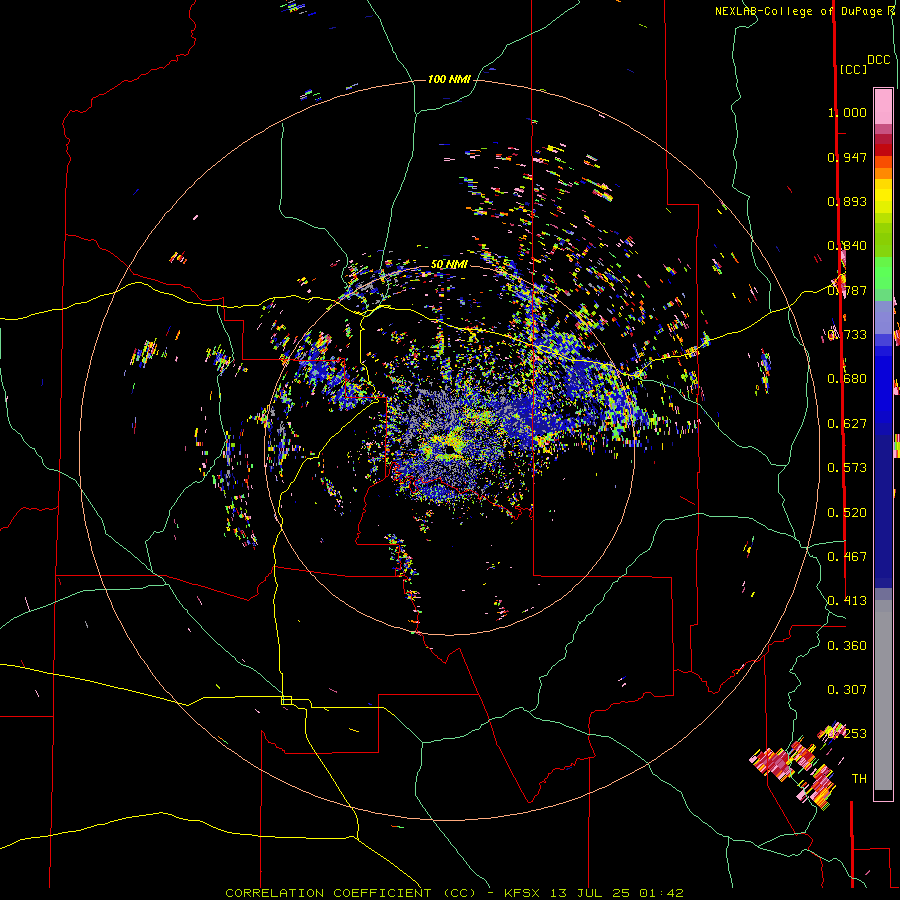Click the 0.947 legend value
Screen dimensions: 900x900
847,157
